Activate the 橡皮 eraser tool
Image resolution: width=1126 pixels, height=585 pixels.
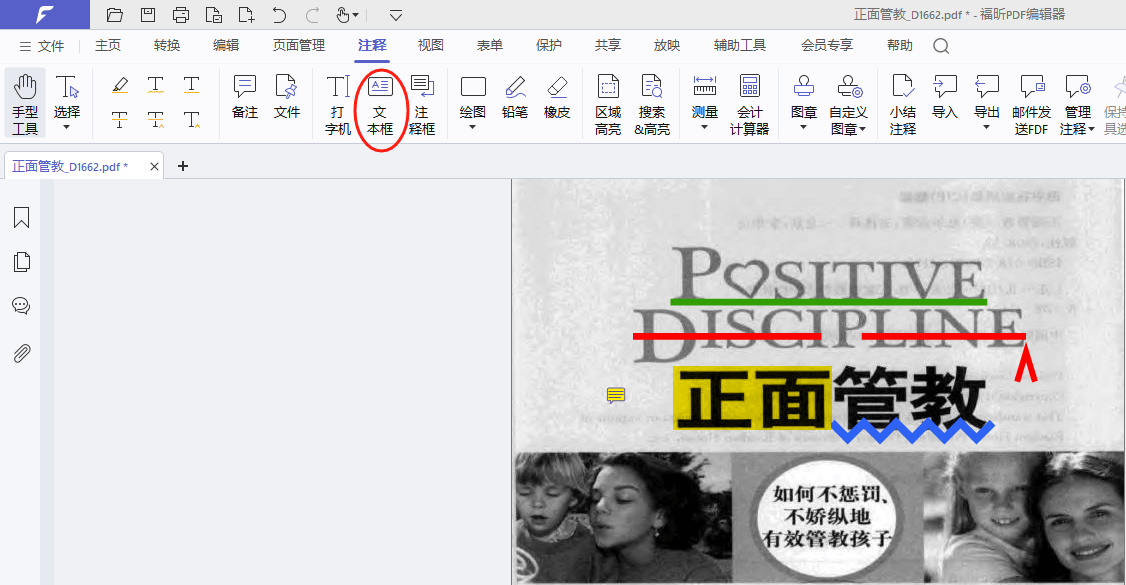(557, 97)
